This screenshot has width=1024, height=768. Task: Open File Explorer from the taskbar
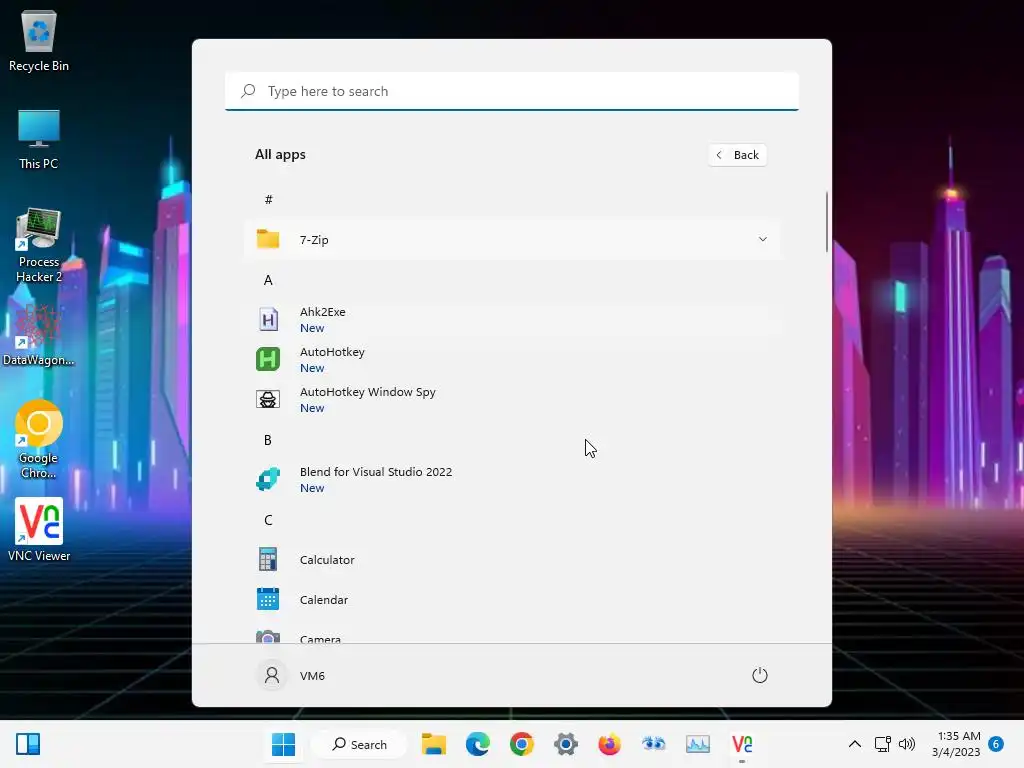434,744
